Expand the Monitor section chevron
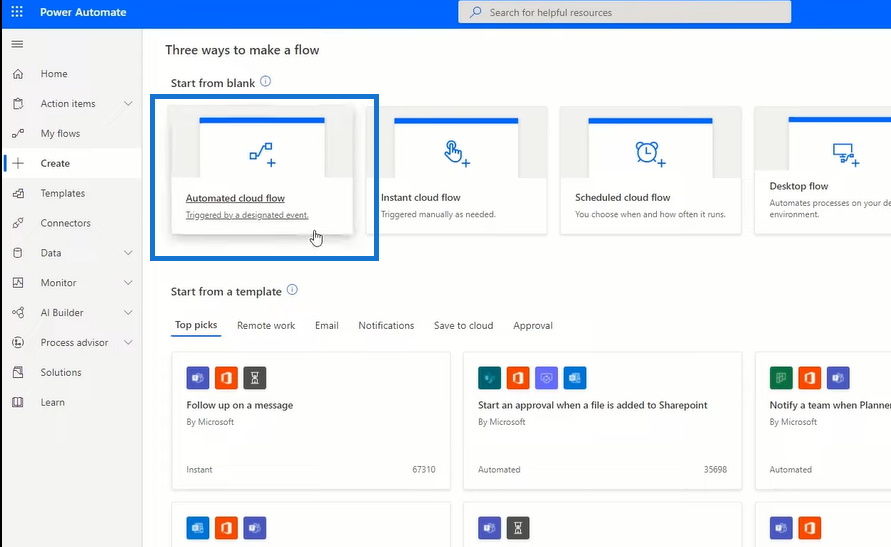The height and width of the screenshot is (547, 891). [x=128, y=283]
